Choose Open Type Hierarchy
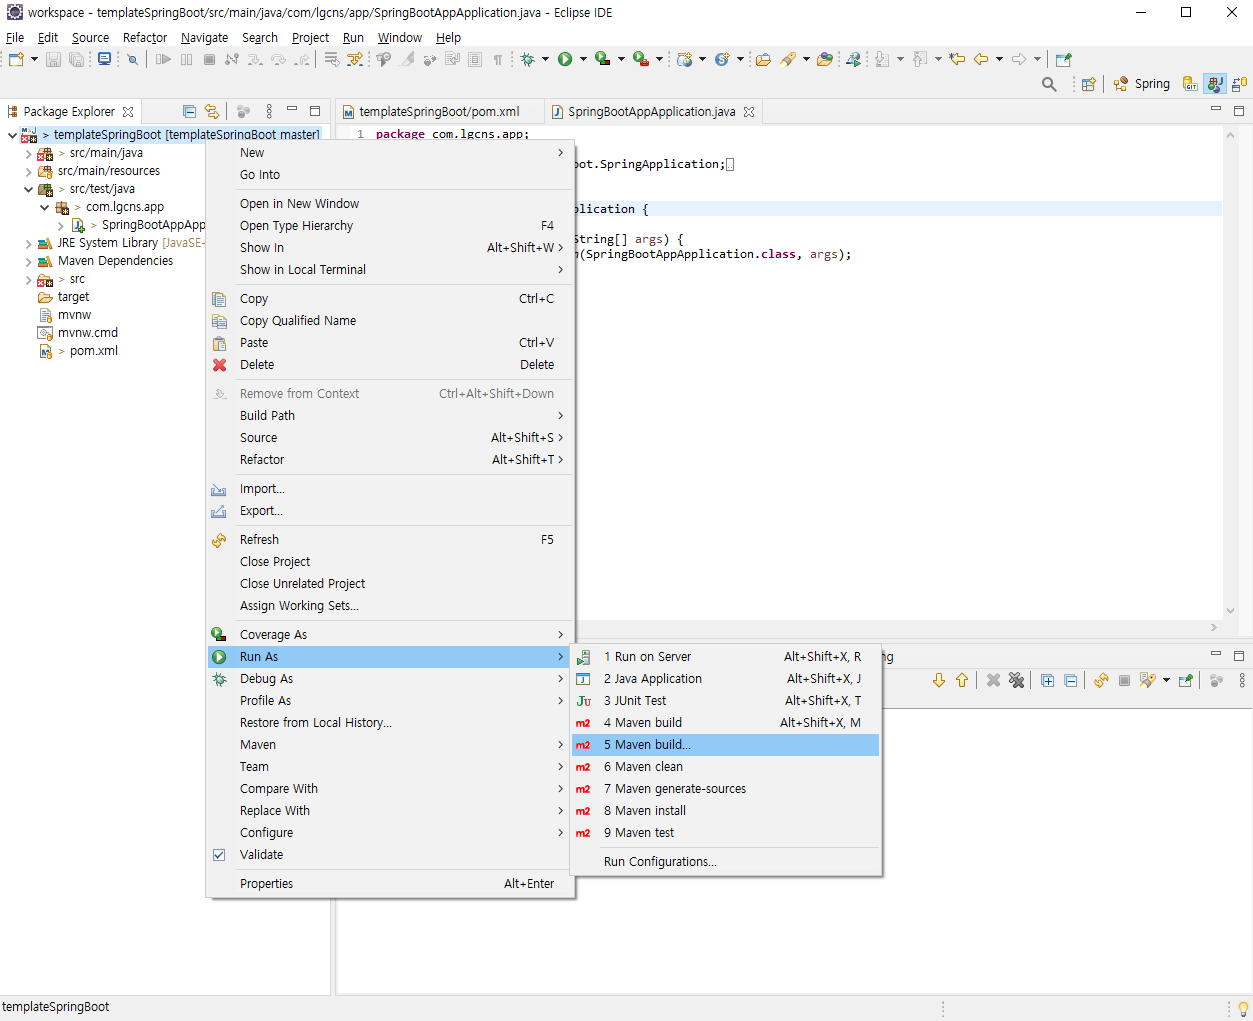 pos(390,226)
